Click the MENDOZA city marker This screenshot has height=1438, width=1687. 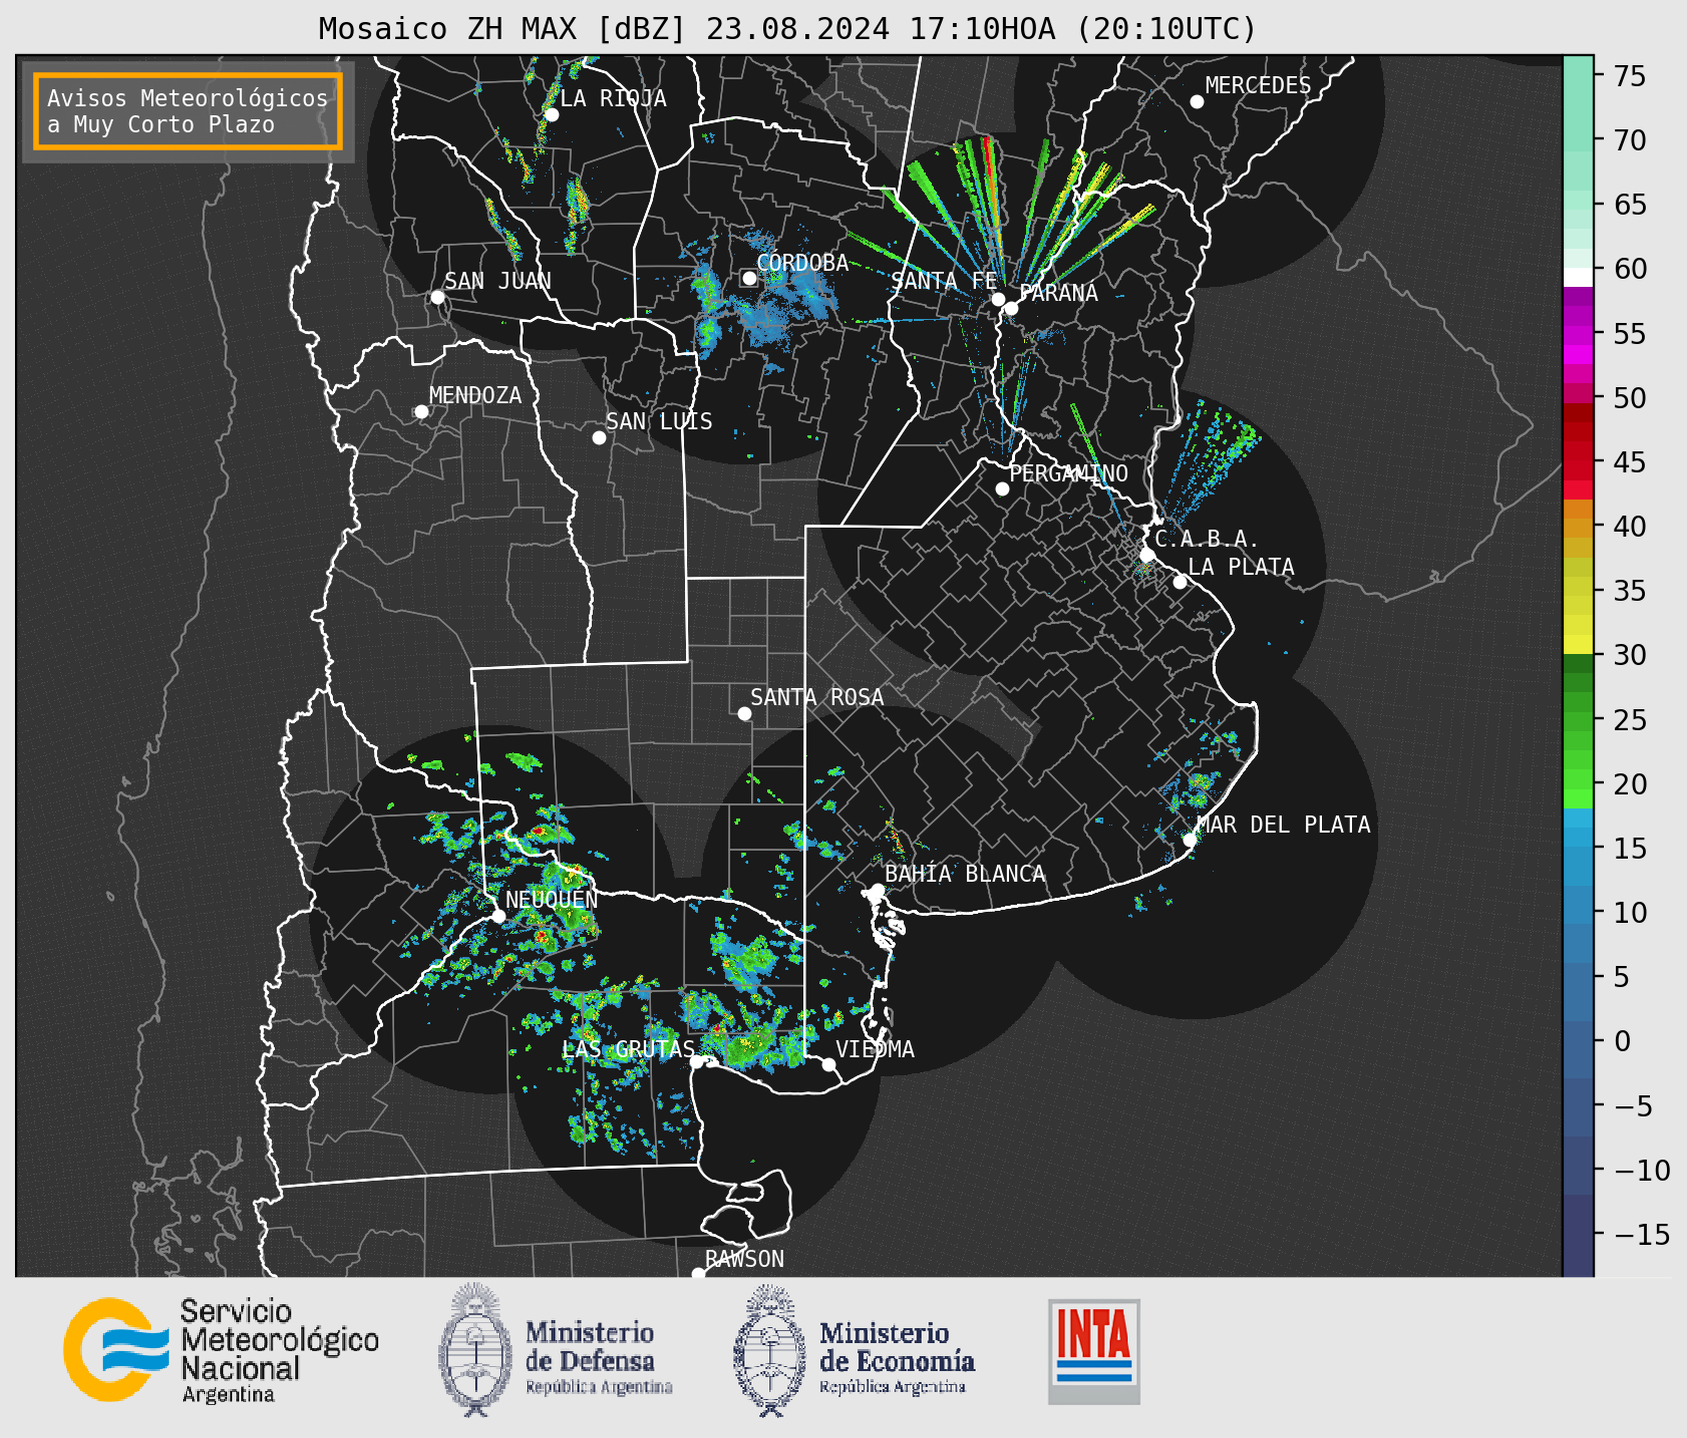click(421, 412)
